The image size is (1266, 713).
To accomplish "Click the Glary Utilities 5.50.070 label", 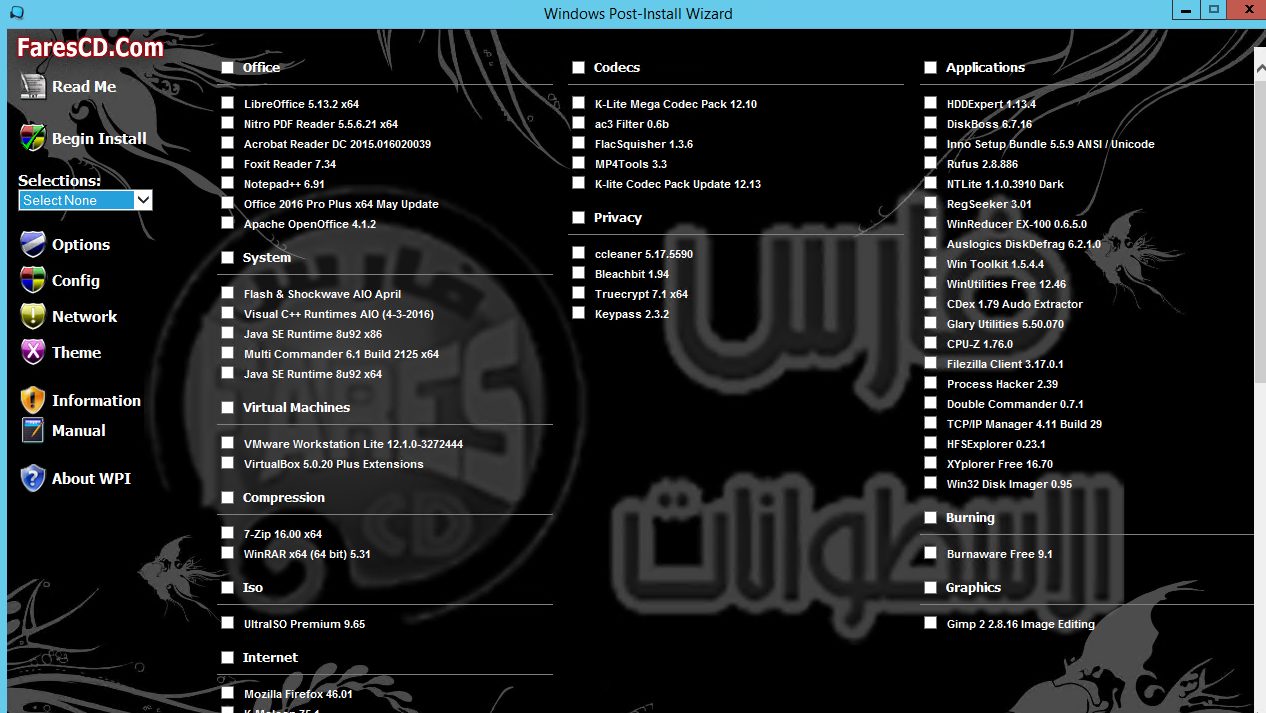I will click(x=1005, y=324).
